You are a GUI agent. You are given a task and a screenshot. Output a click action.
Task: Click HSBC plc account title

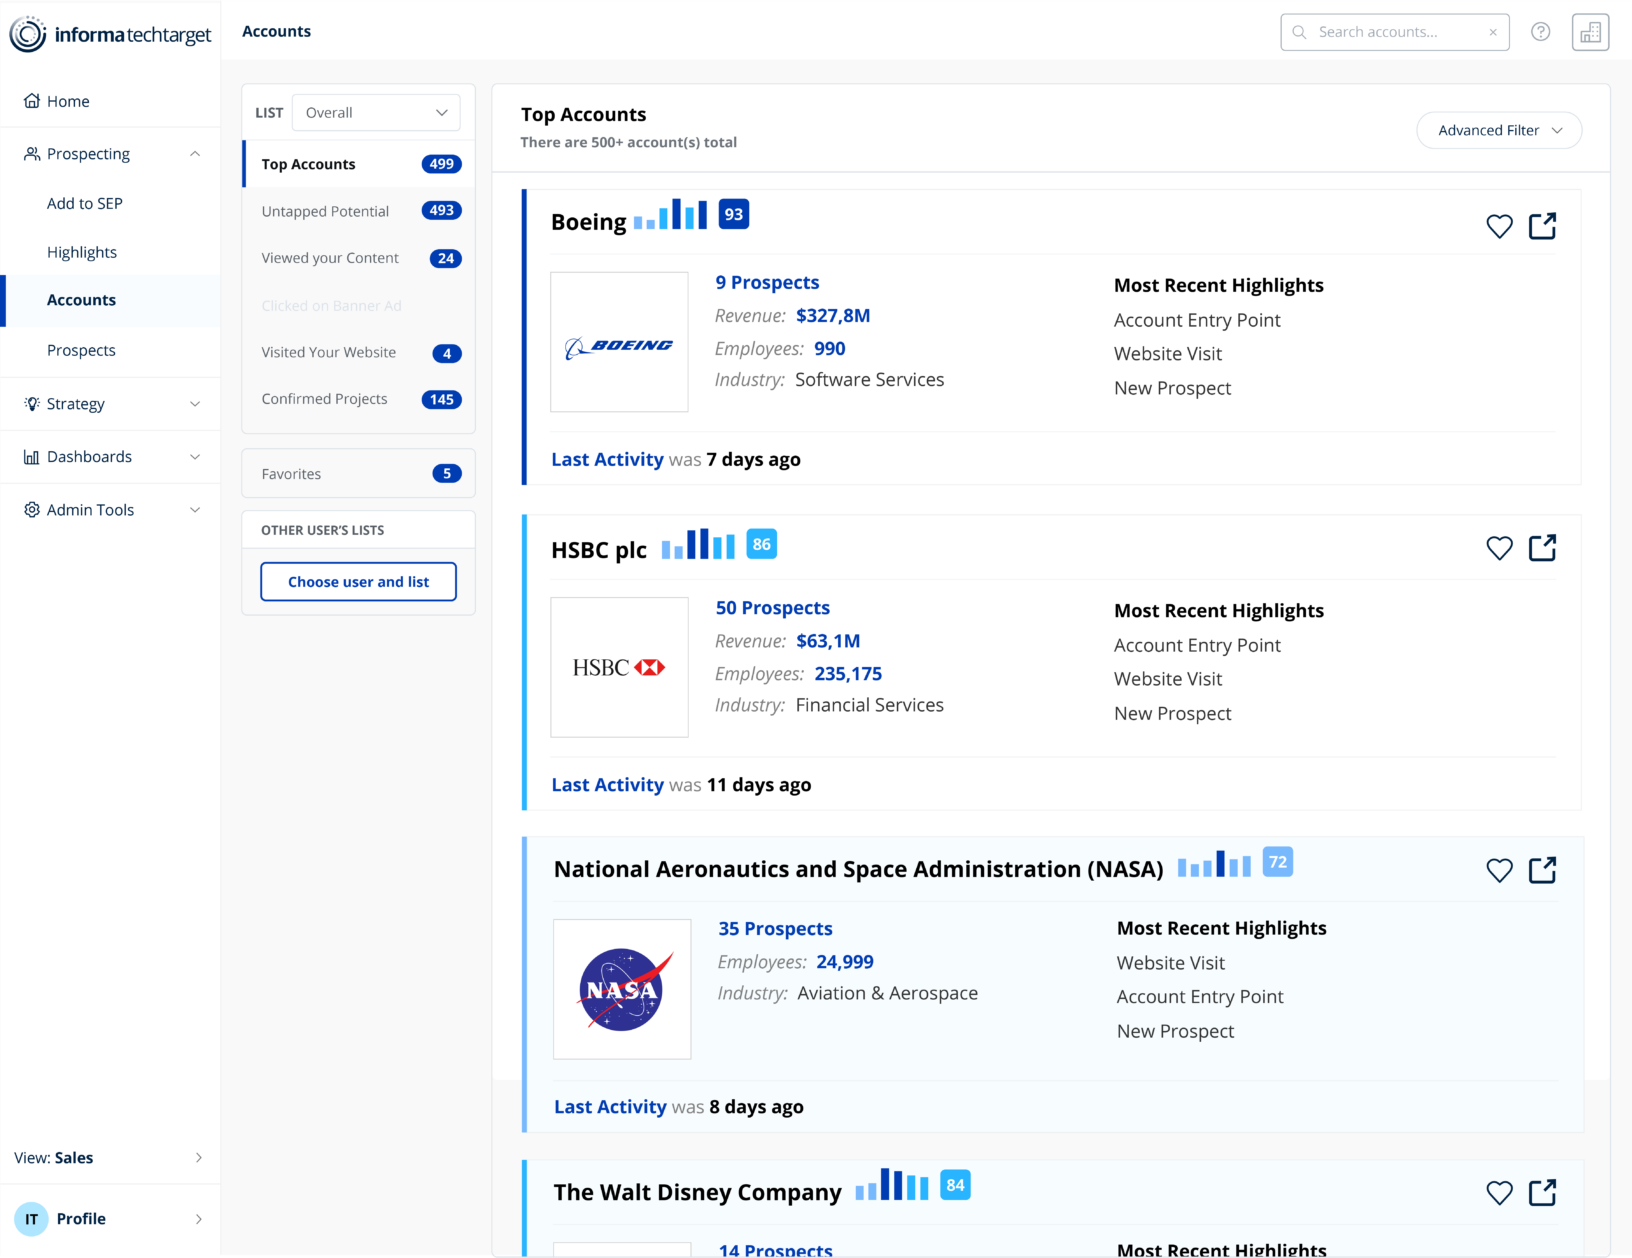[599, 550]
